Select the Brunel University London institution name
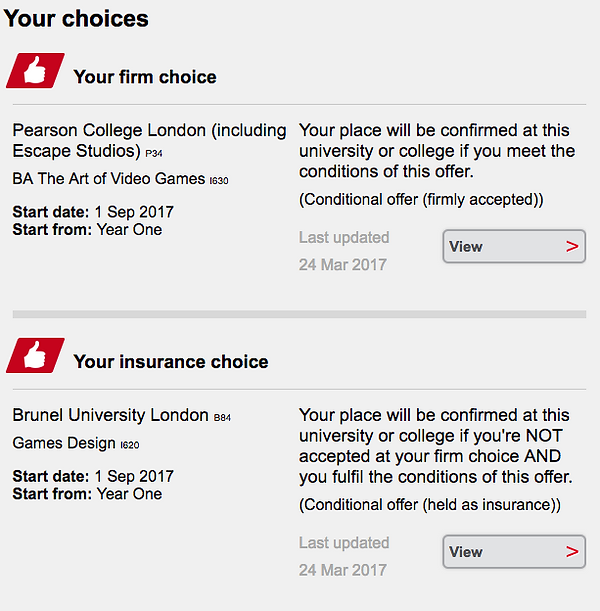 (110, 415)
